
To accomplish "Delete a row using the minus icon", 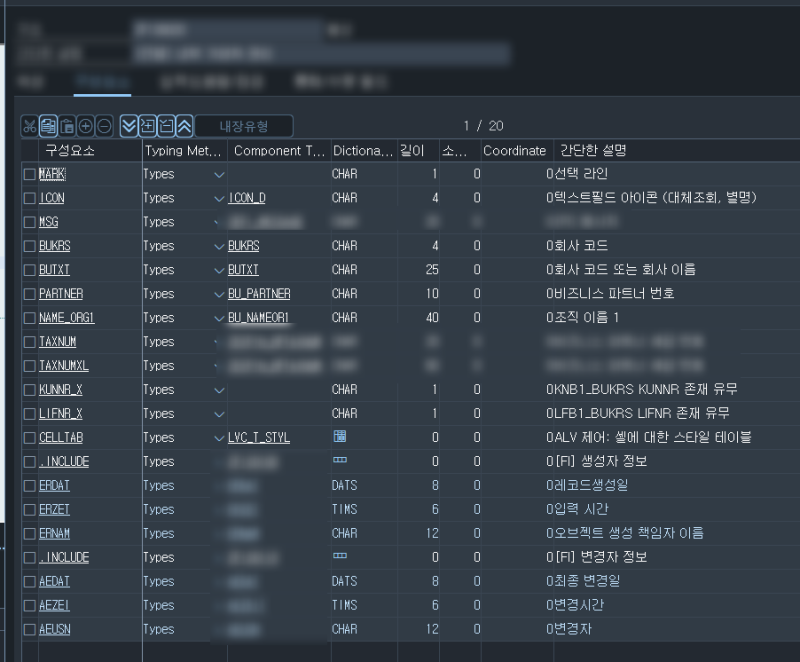I will coord(103,125).
